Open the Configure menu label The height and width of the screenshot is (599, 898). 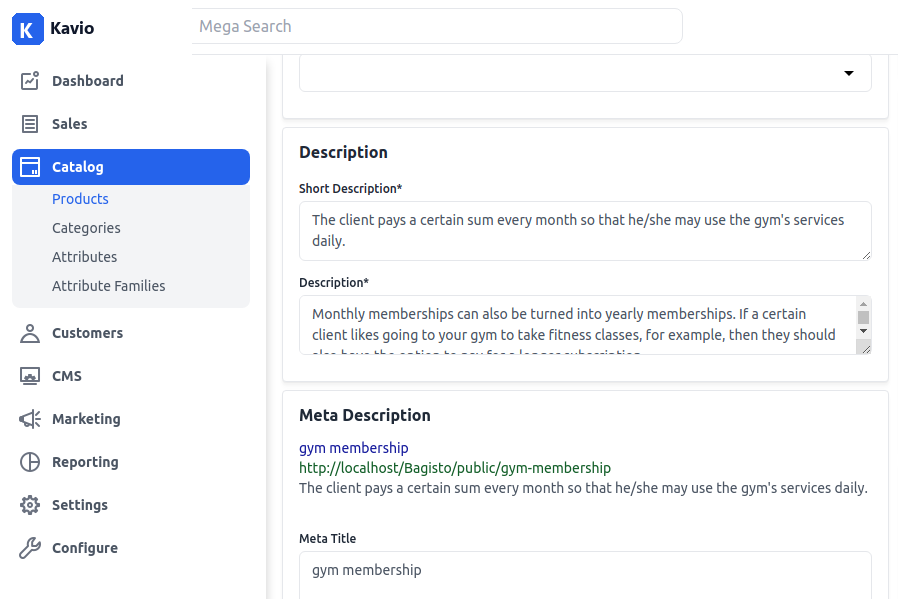pyautogui.click(x=85, y=548)
